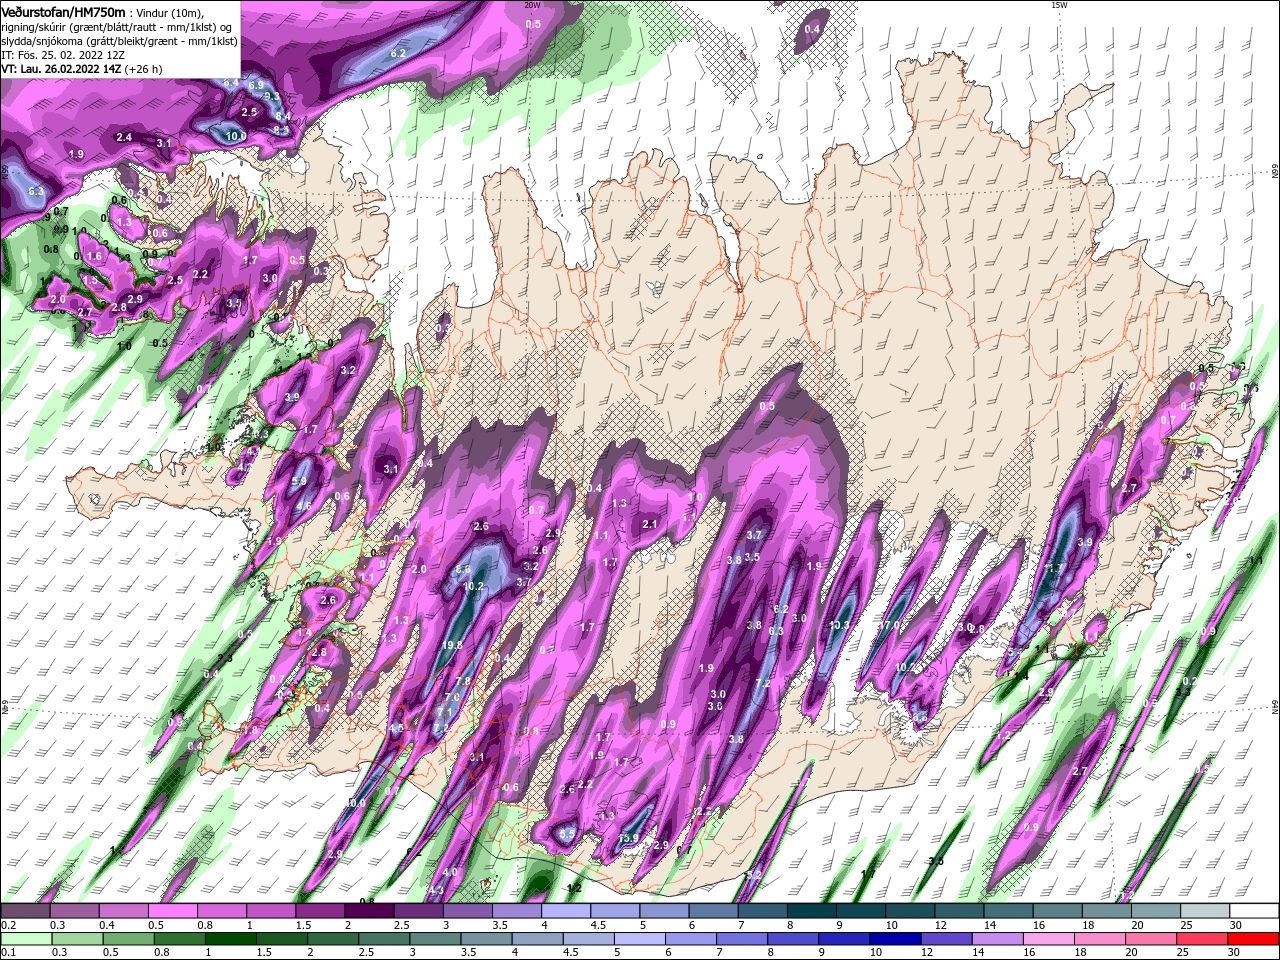The image size is (1280, 960).
Task: Click the 'Vindur (10m),' header text
Action: 168,12
